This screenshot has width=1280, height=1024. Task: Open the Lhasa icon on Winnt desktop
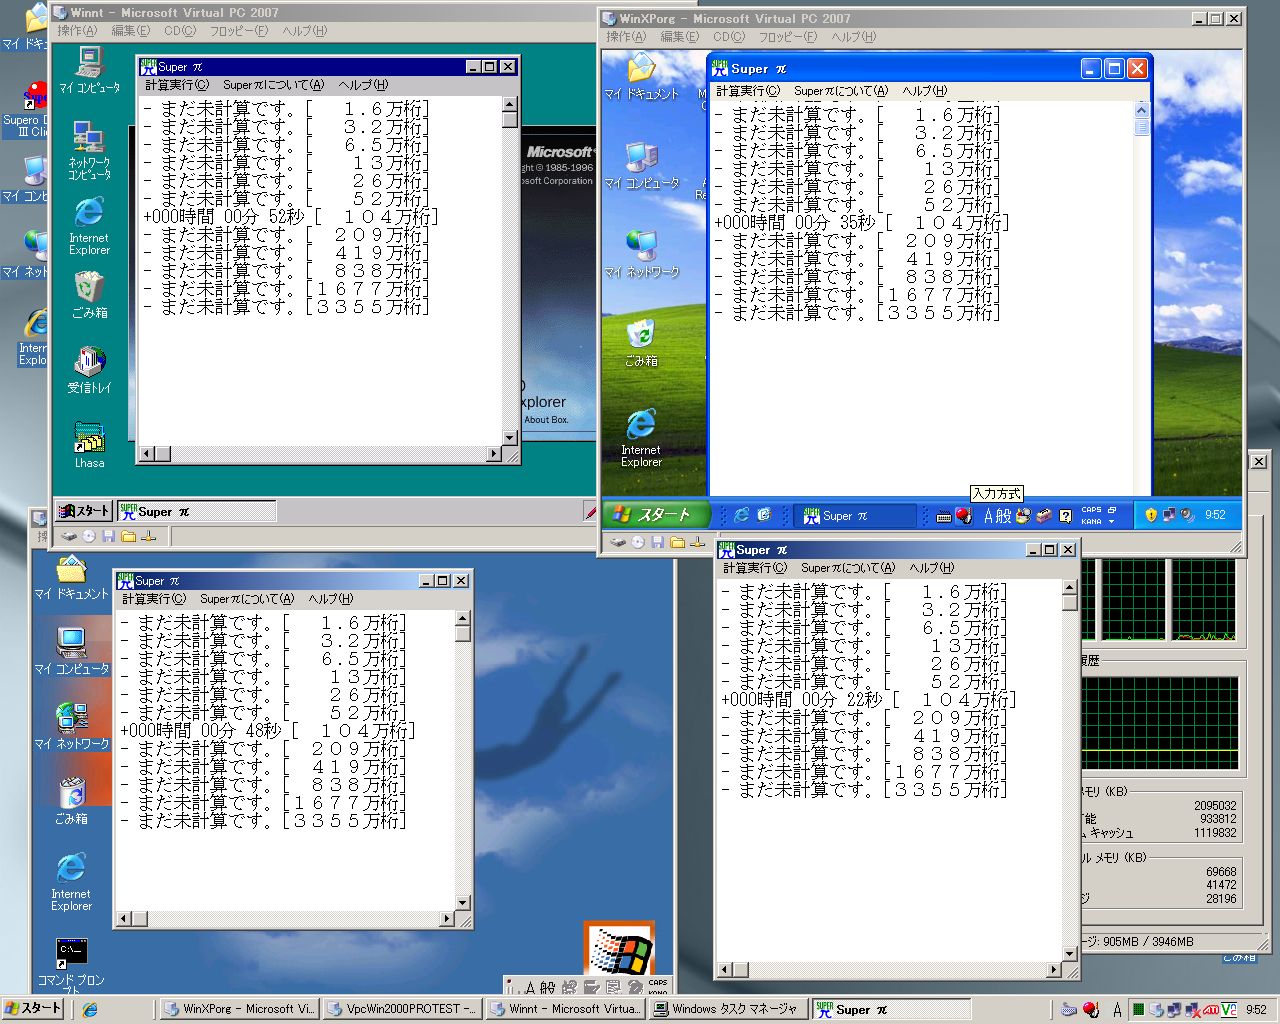(89, 440)
